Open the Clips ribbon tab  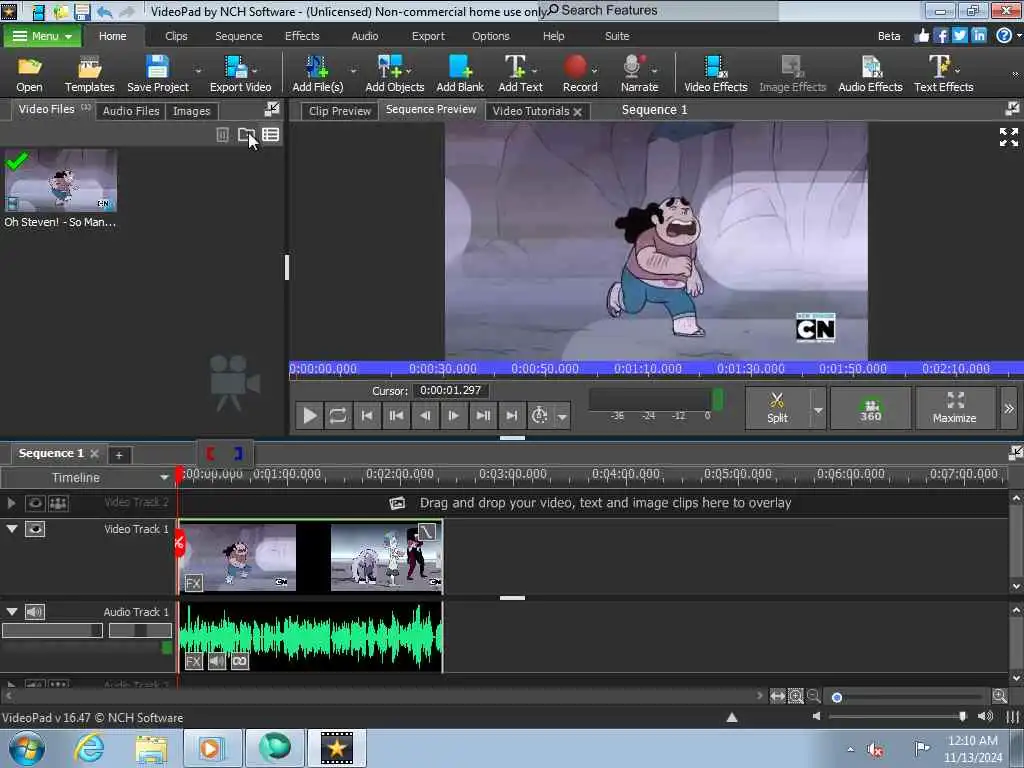[176, 36]
